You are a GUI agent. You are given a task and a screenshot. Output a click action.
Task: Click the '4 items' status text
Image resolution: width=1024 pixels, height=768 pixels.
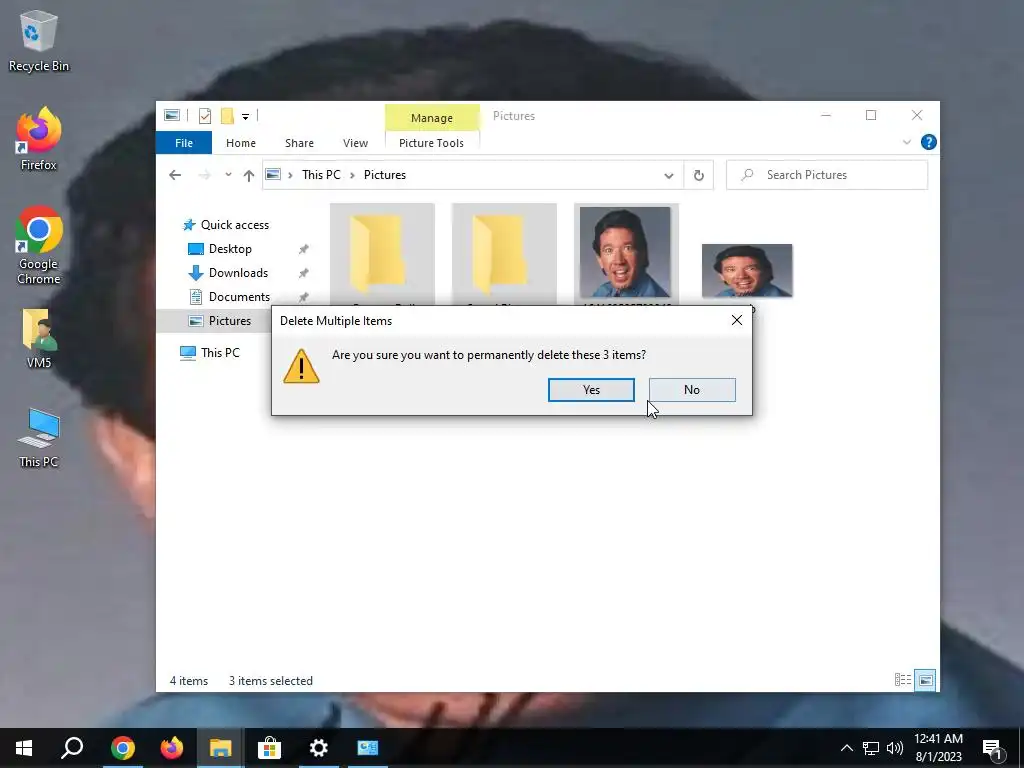189,680
